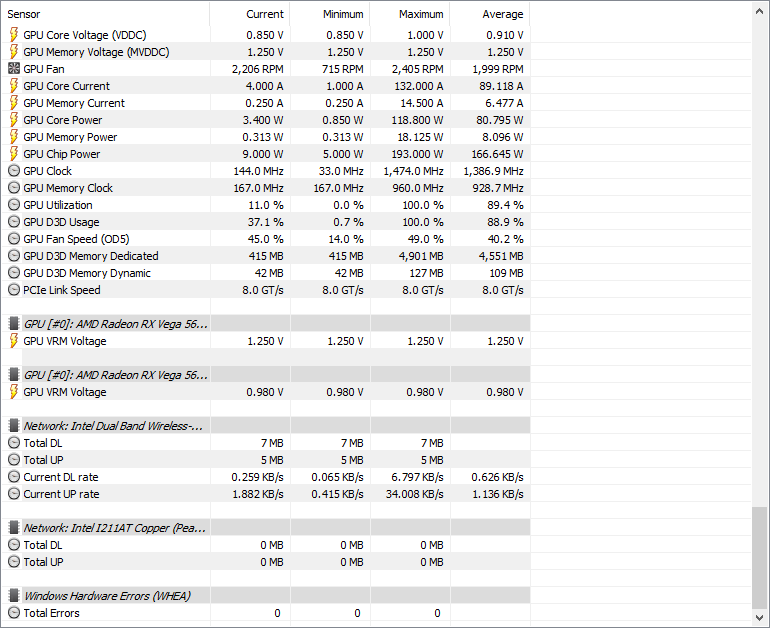Click the Current column header
770x628 pixels.
click(249, 14)
